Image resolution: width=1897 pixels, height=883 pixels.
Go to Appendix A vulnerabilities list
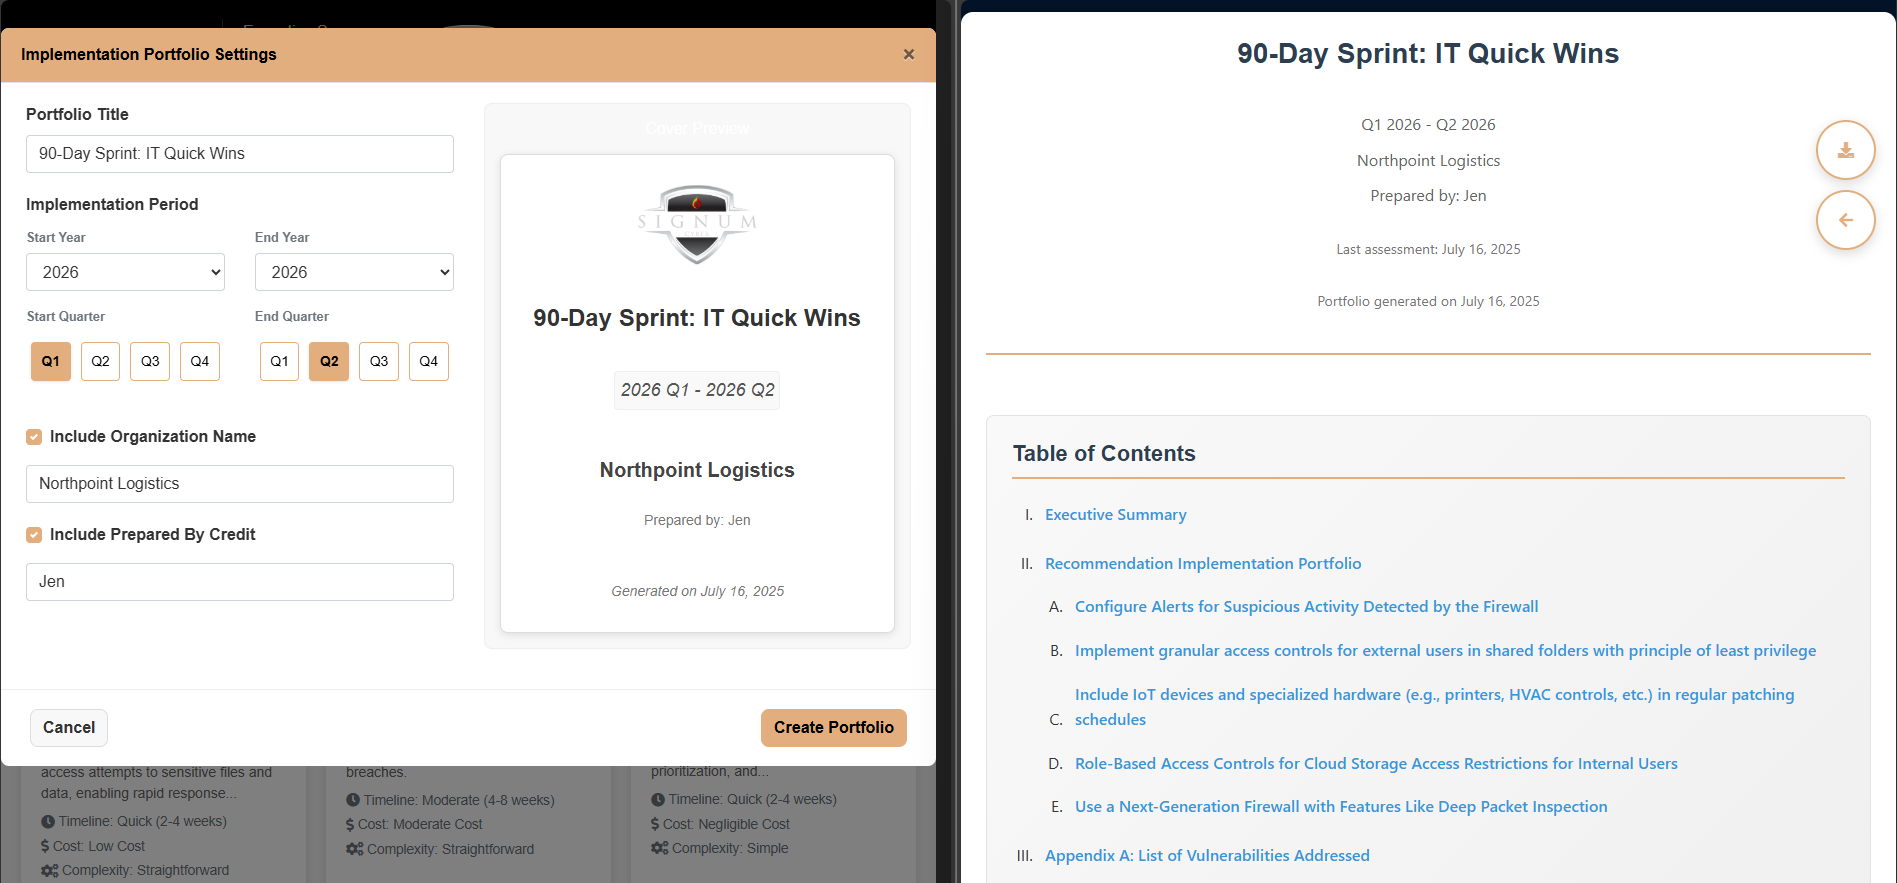[1207, 856]
